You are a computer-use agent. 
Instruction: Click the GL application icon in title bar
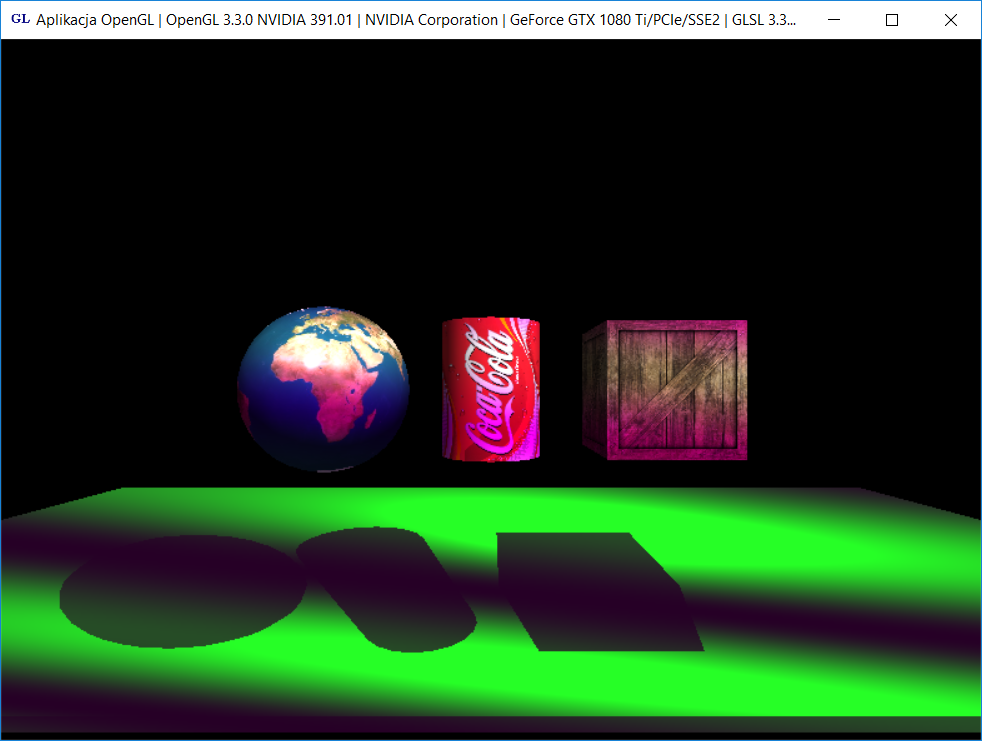(20, 19)
